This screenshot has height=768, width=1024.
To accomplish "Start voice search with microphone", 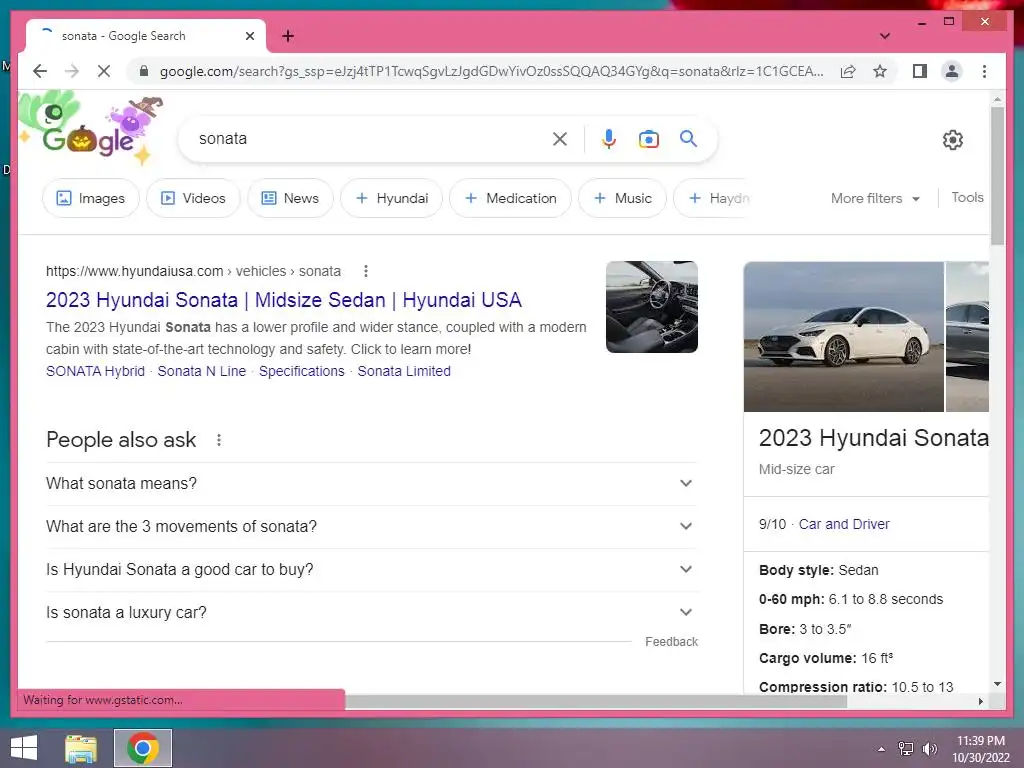I will click(x=609, y=138).
